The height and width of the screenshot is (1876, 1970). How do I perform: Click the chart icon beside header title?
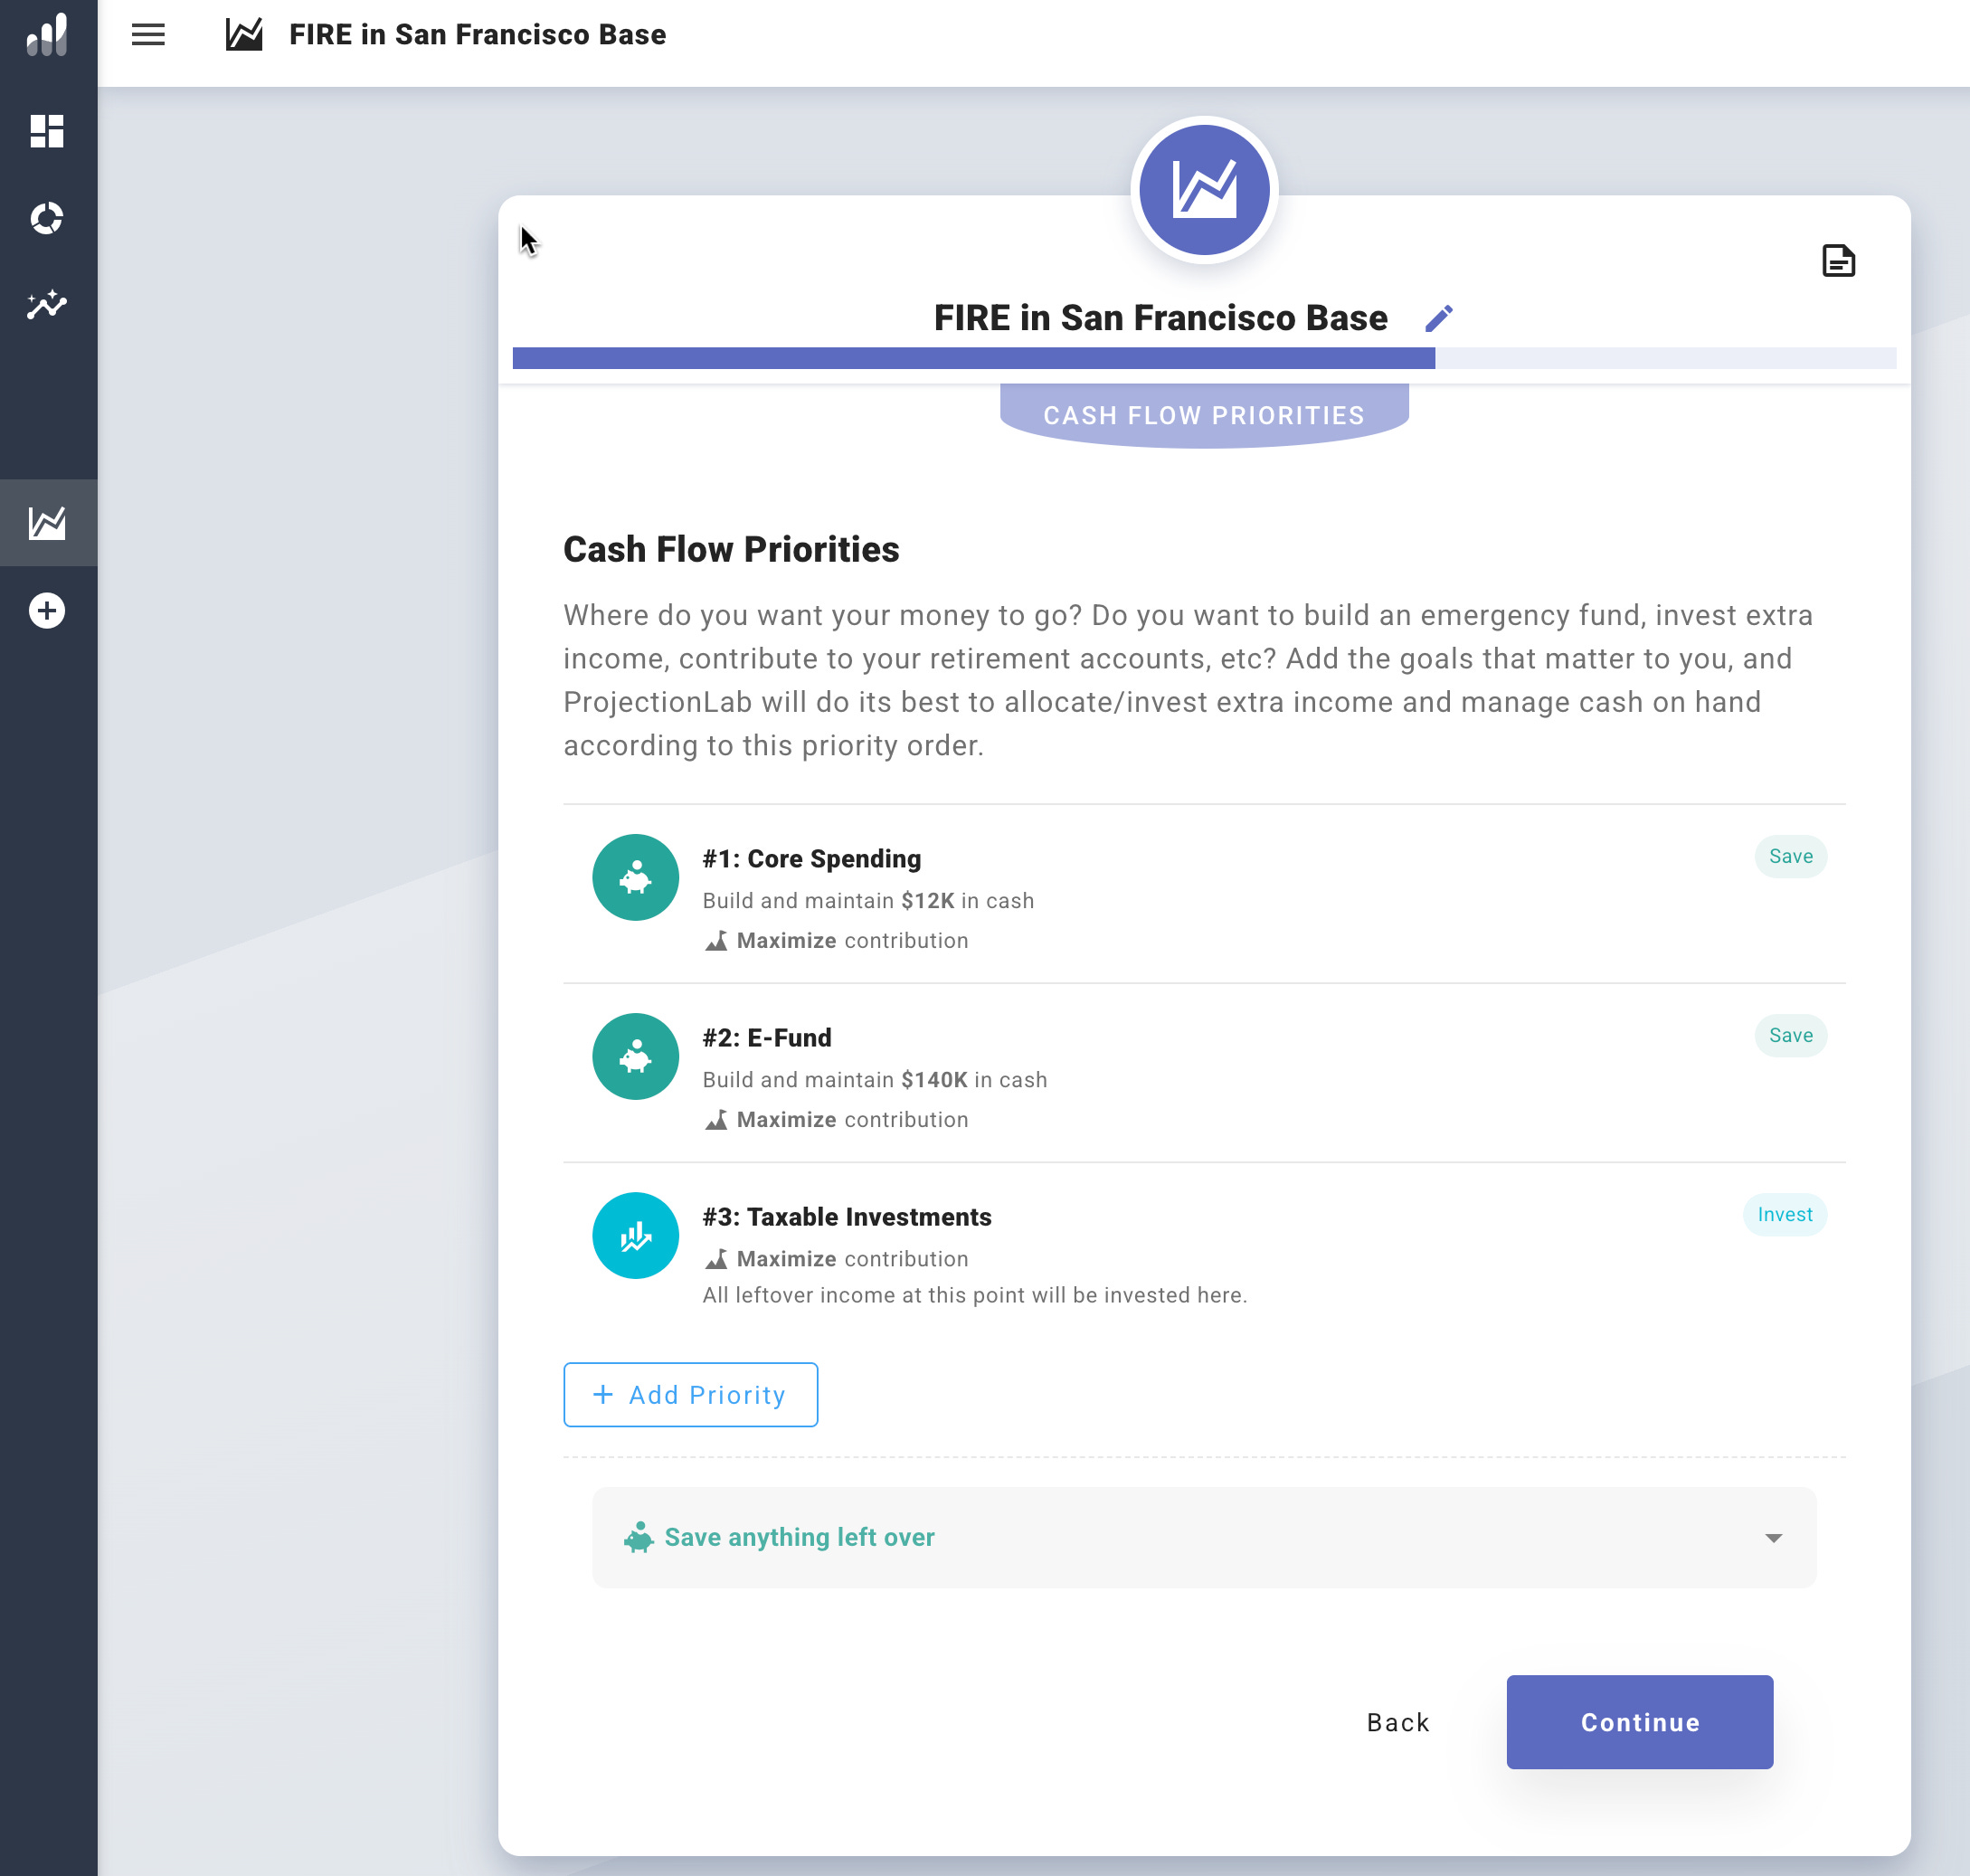point(244,35)
